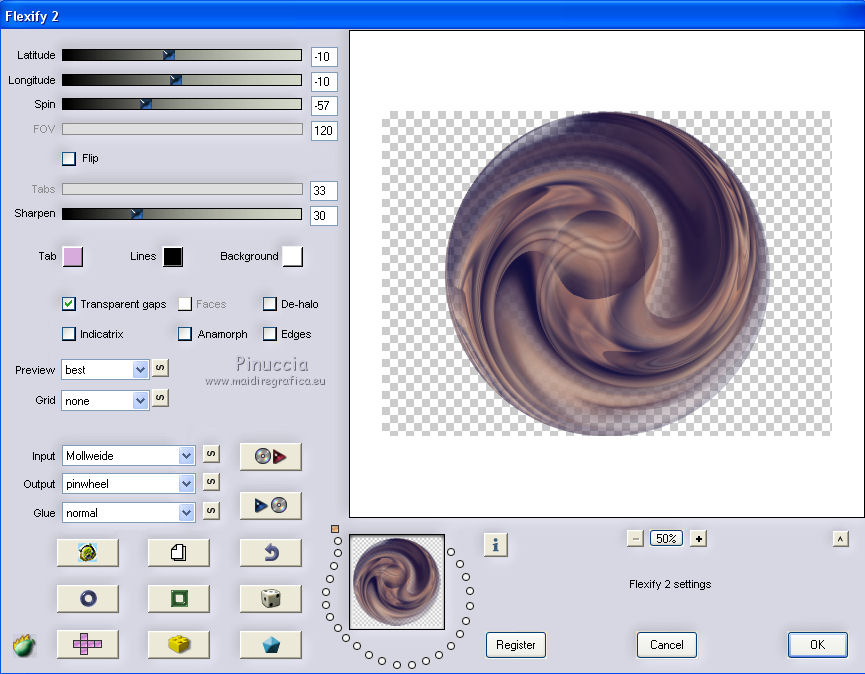Click the dice randomize button

(x=270, y=598)
